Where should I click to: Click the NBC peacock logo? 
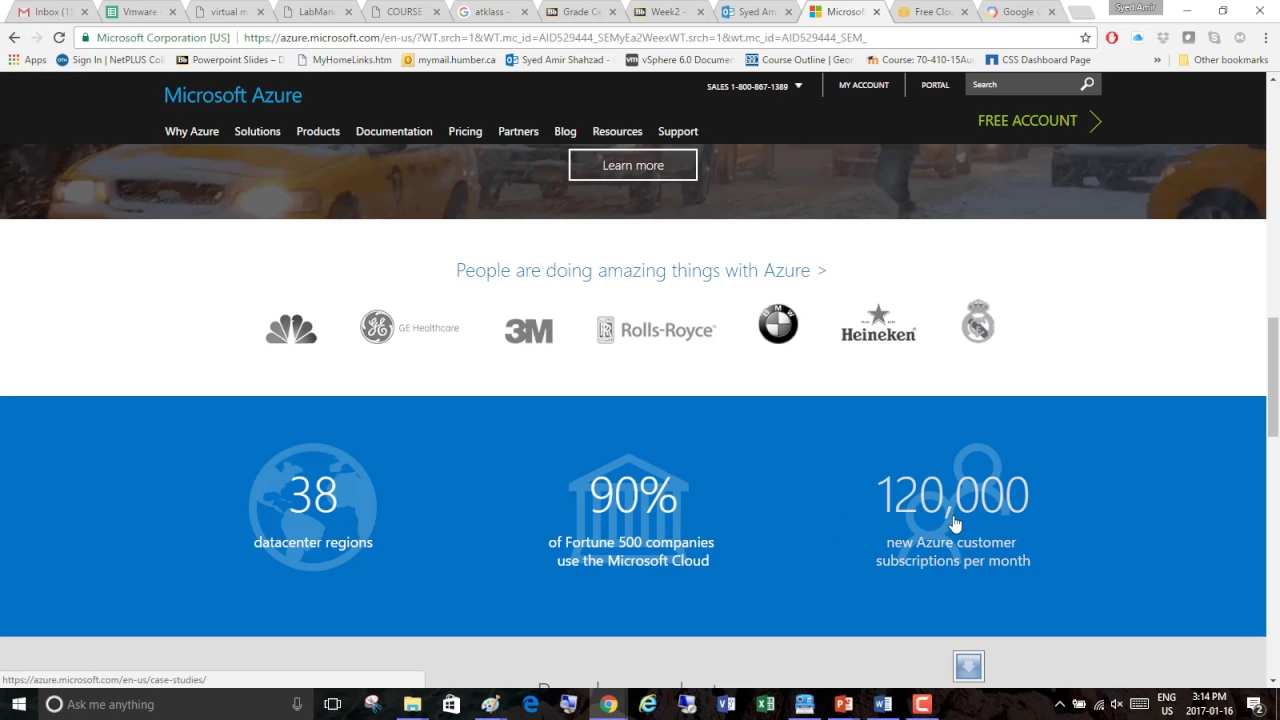click(x=291, y=329)
